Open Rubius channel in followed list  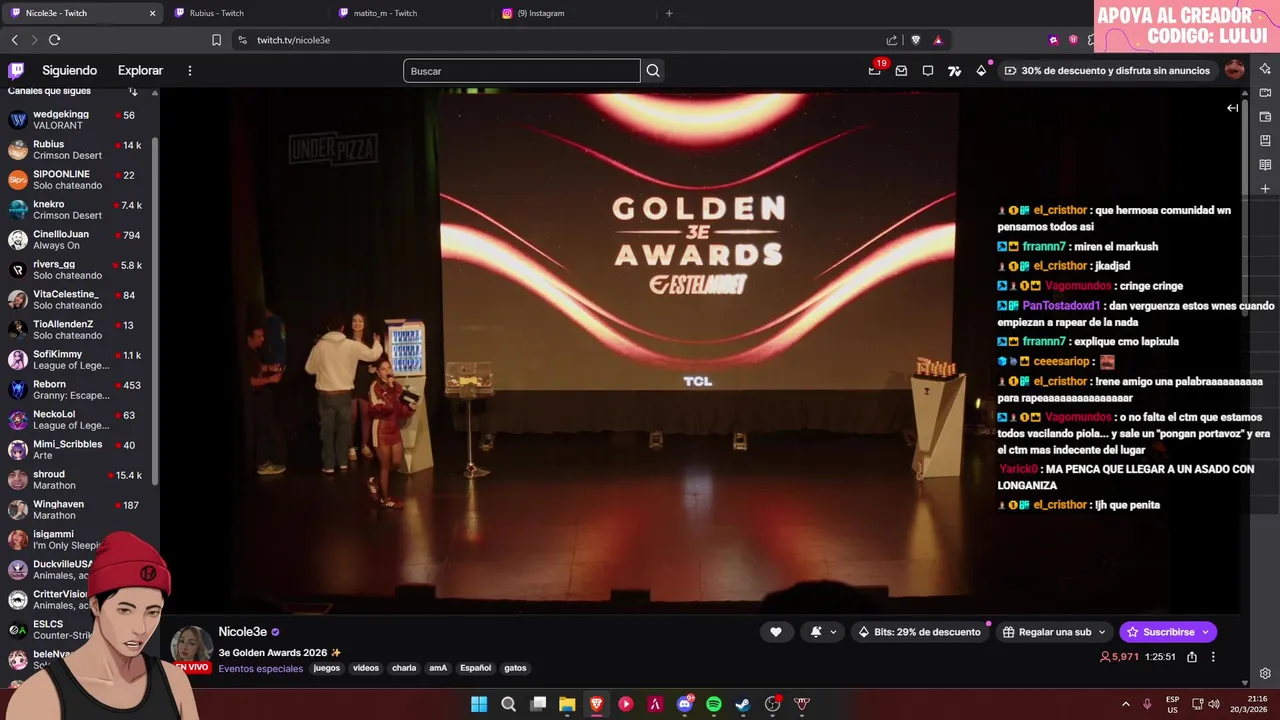[78, 150]
